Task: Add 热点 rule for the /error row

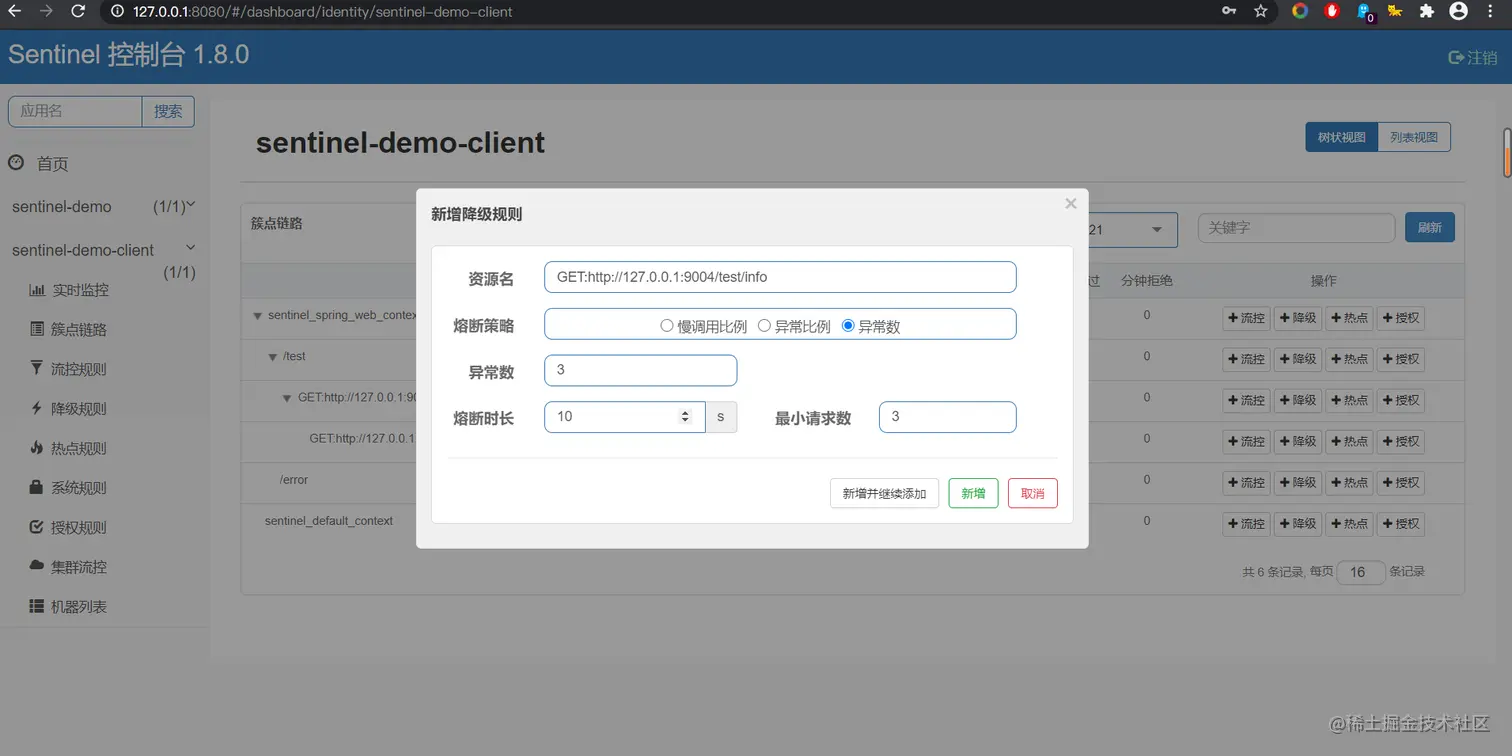Action: coord(1350,483)
